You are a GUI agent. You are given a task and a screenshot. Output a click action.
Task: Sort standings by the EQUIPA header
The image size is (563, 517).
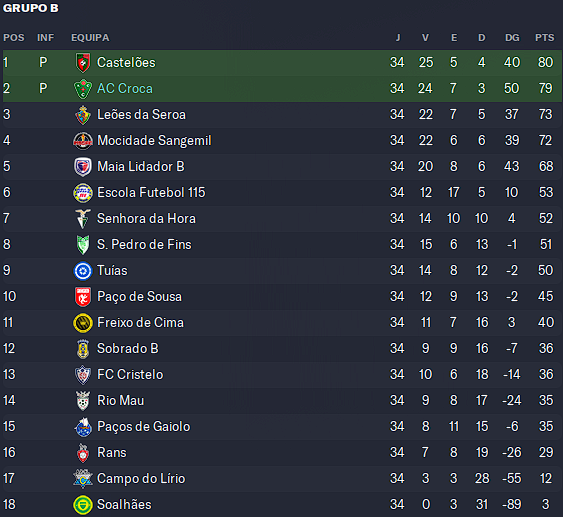[x=90, y=38]
